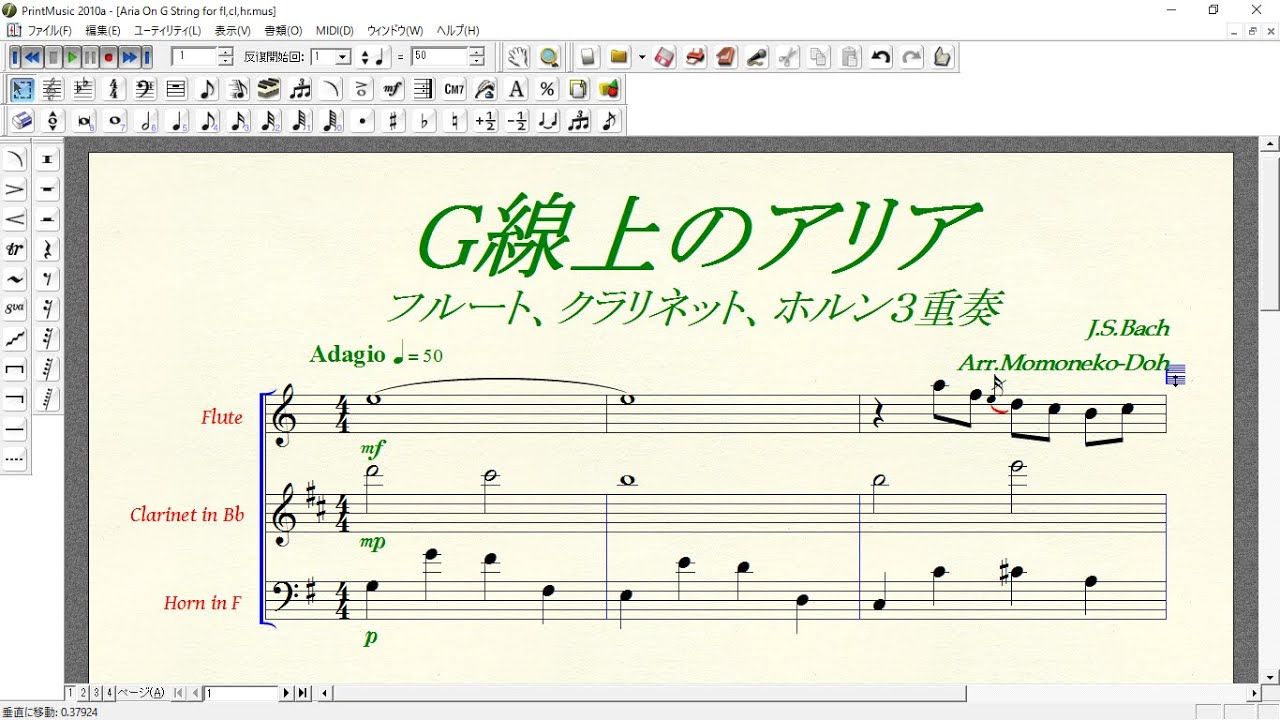This screenshot has width=1280, height=720.
Task: Select the 8va Smart Shape tool
Action: 15,309
